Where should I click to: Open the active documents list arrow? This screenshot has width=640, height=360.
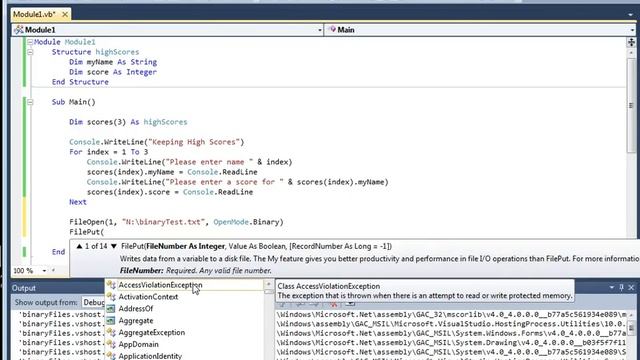(631, 14)
